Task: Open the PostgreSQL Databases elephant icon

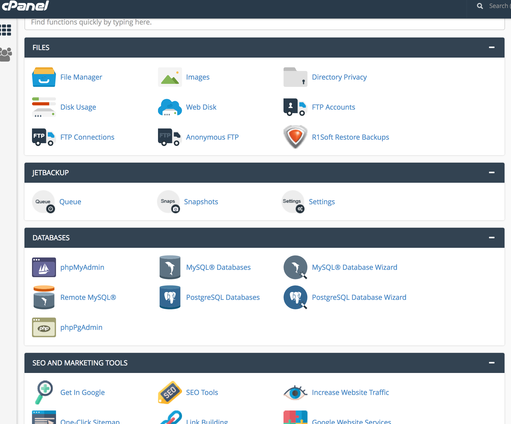Action: pyautogui.click(x=170, y=297)
